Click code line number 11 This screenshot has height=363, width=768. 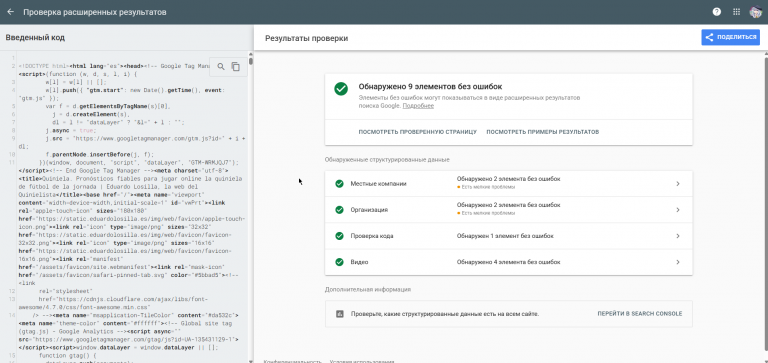click(x=12, y=162)
